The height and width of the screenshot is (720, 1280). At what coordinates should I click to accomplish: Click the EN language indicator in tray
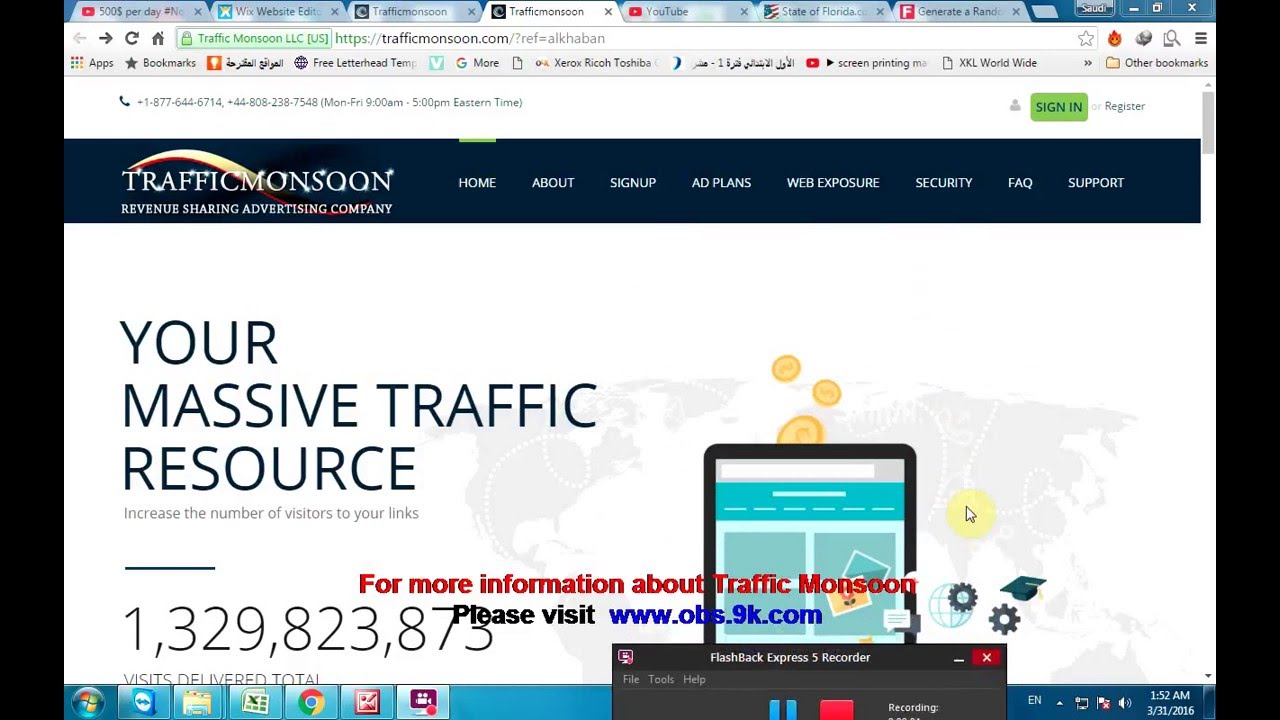(1034, 701)
